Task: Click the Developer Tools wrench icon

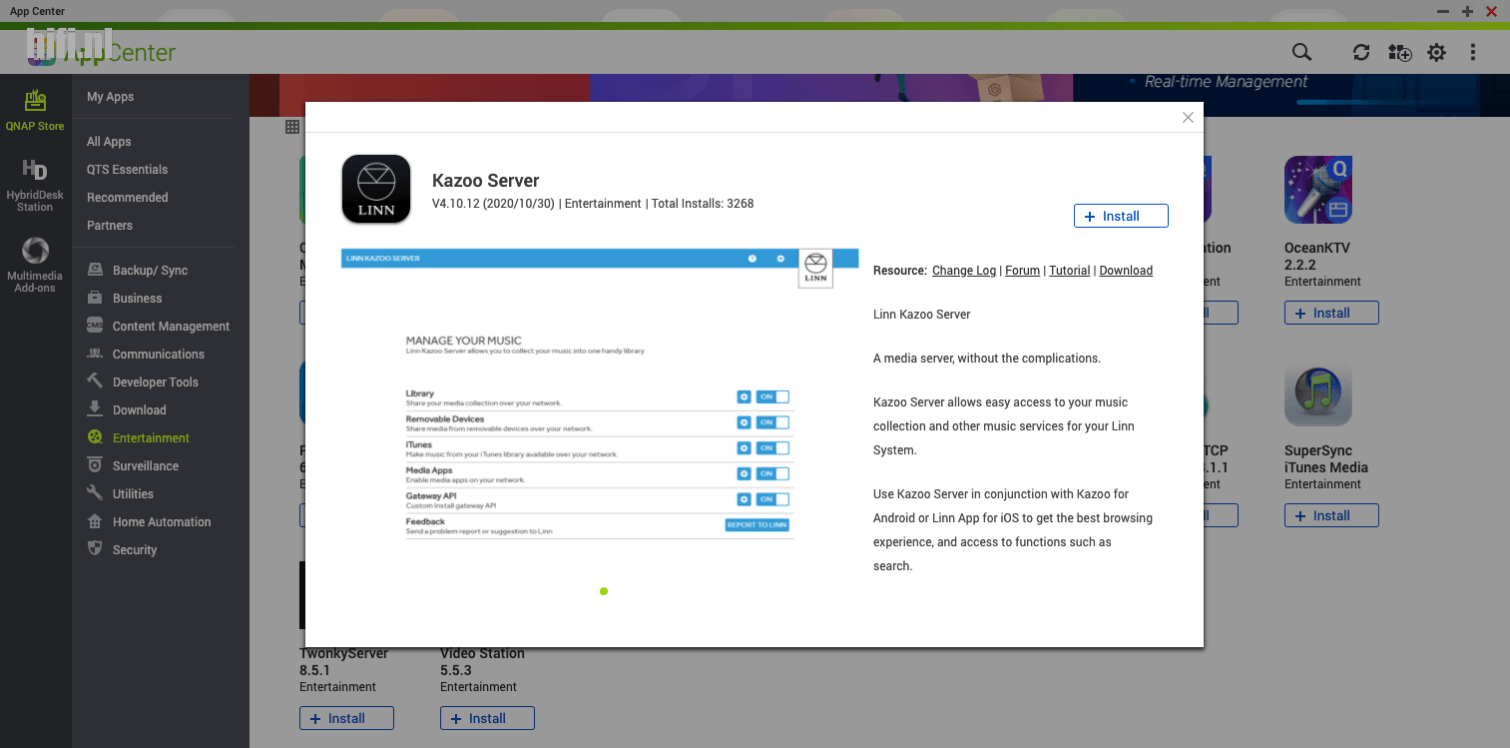Action: [x=95, y=381]
